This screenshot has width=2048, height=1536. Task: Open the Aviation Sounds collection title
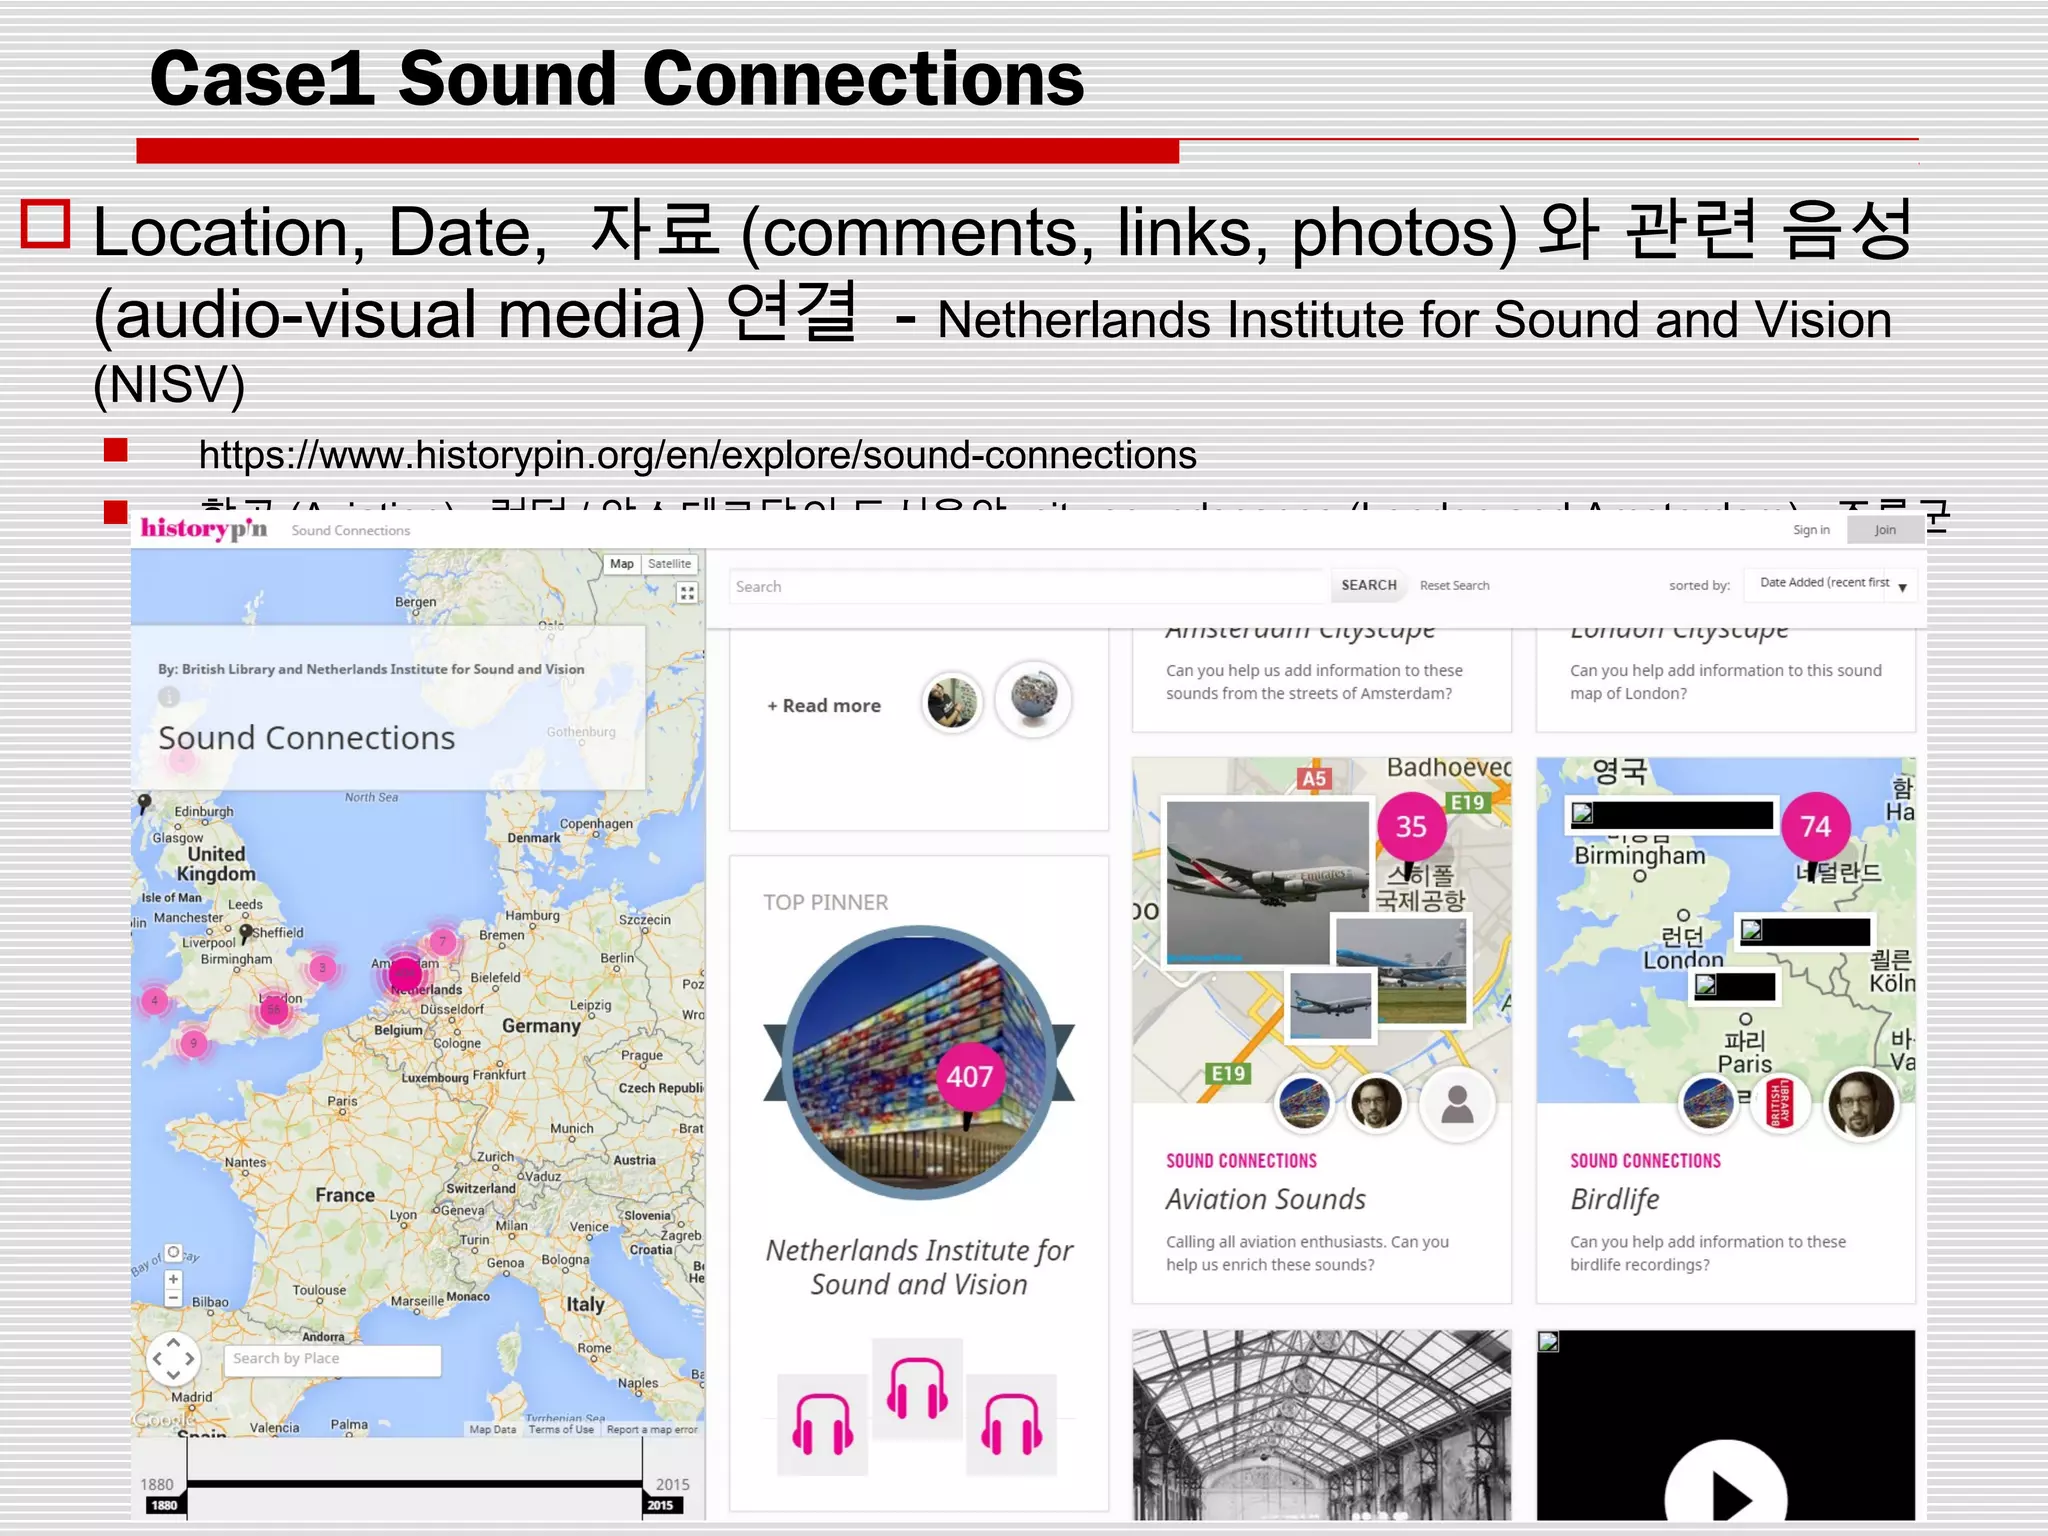(x=1265, y=1199)
